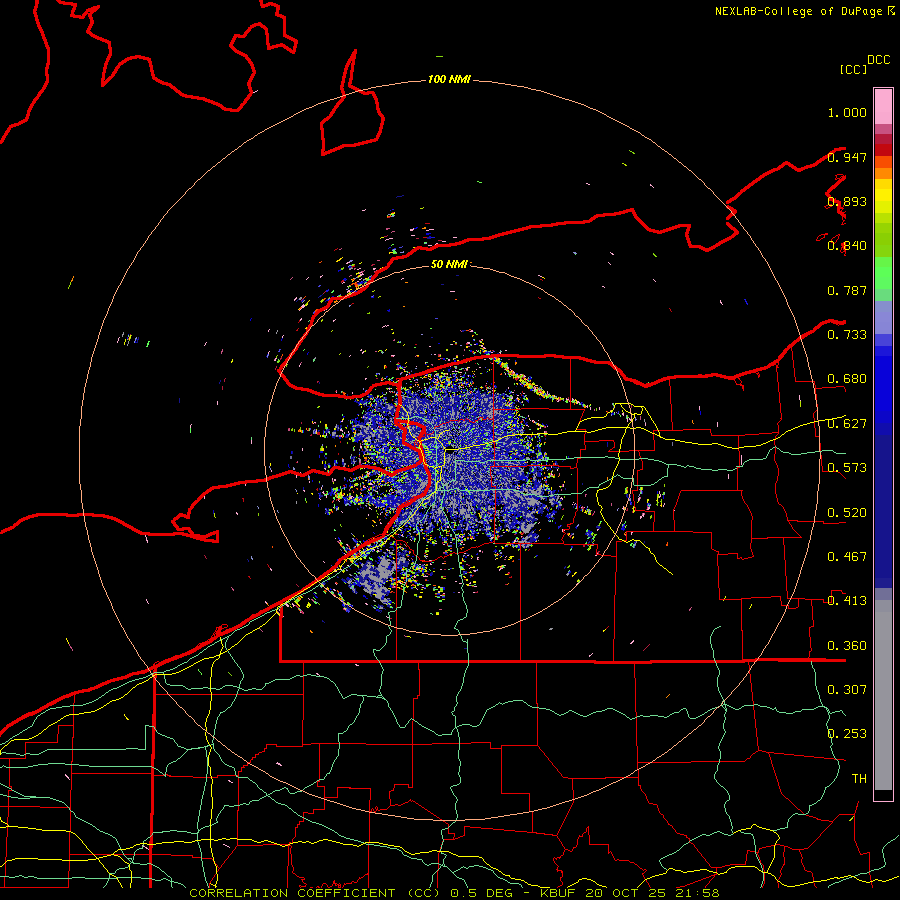Select the 0.627 scale label
This screenshot has height=900, width=900.
tap(847, 424)
